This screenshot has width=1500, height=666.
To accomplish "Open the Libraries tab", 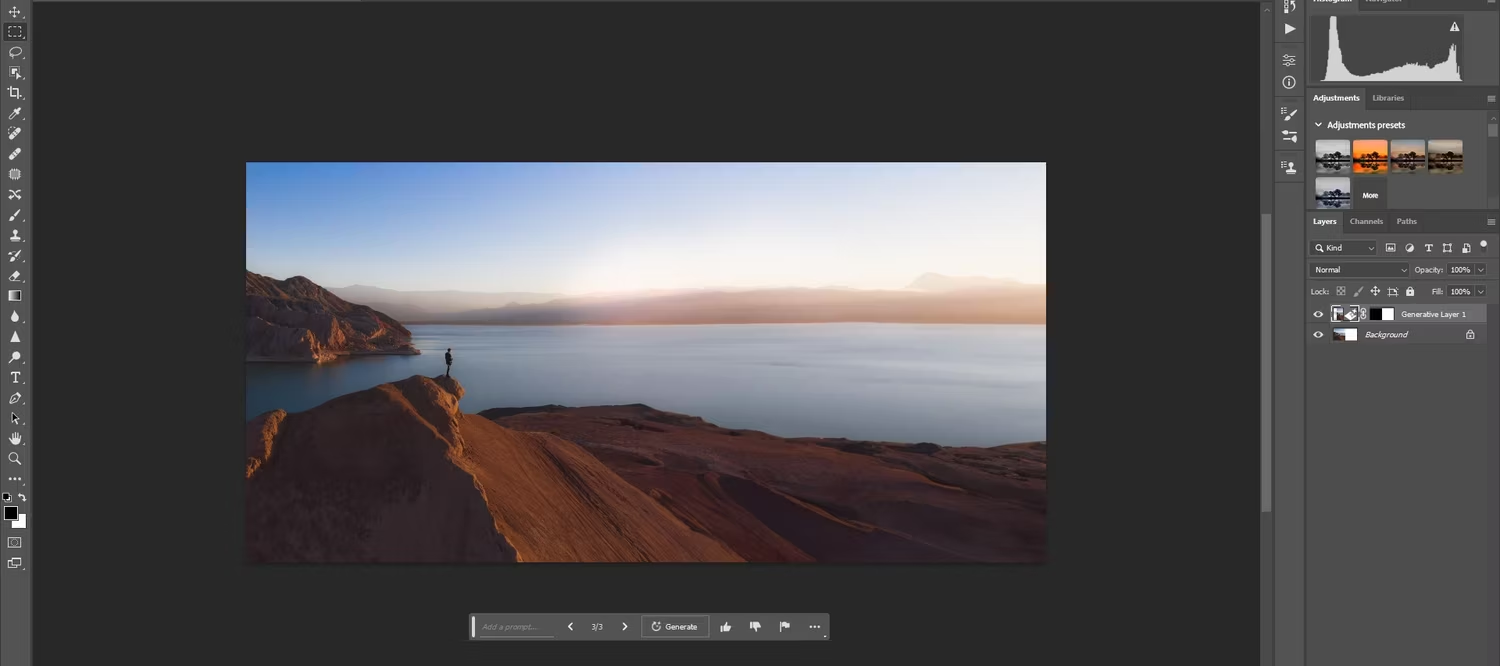I will [1388, 98].
